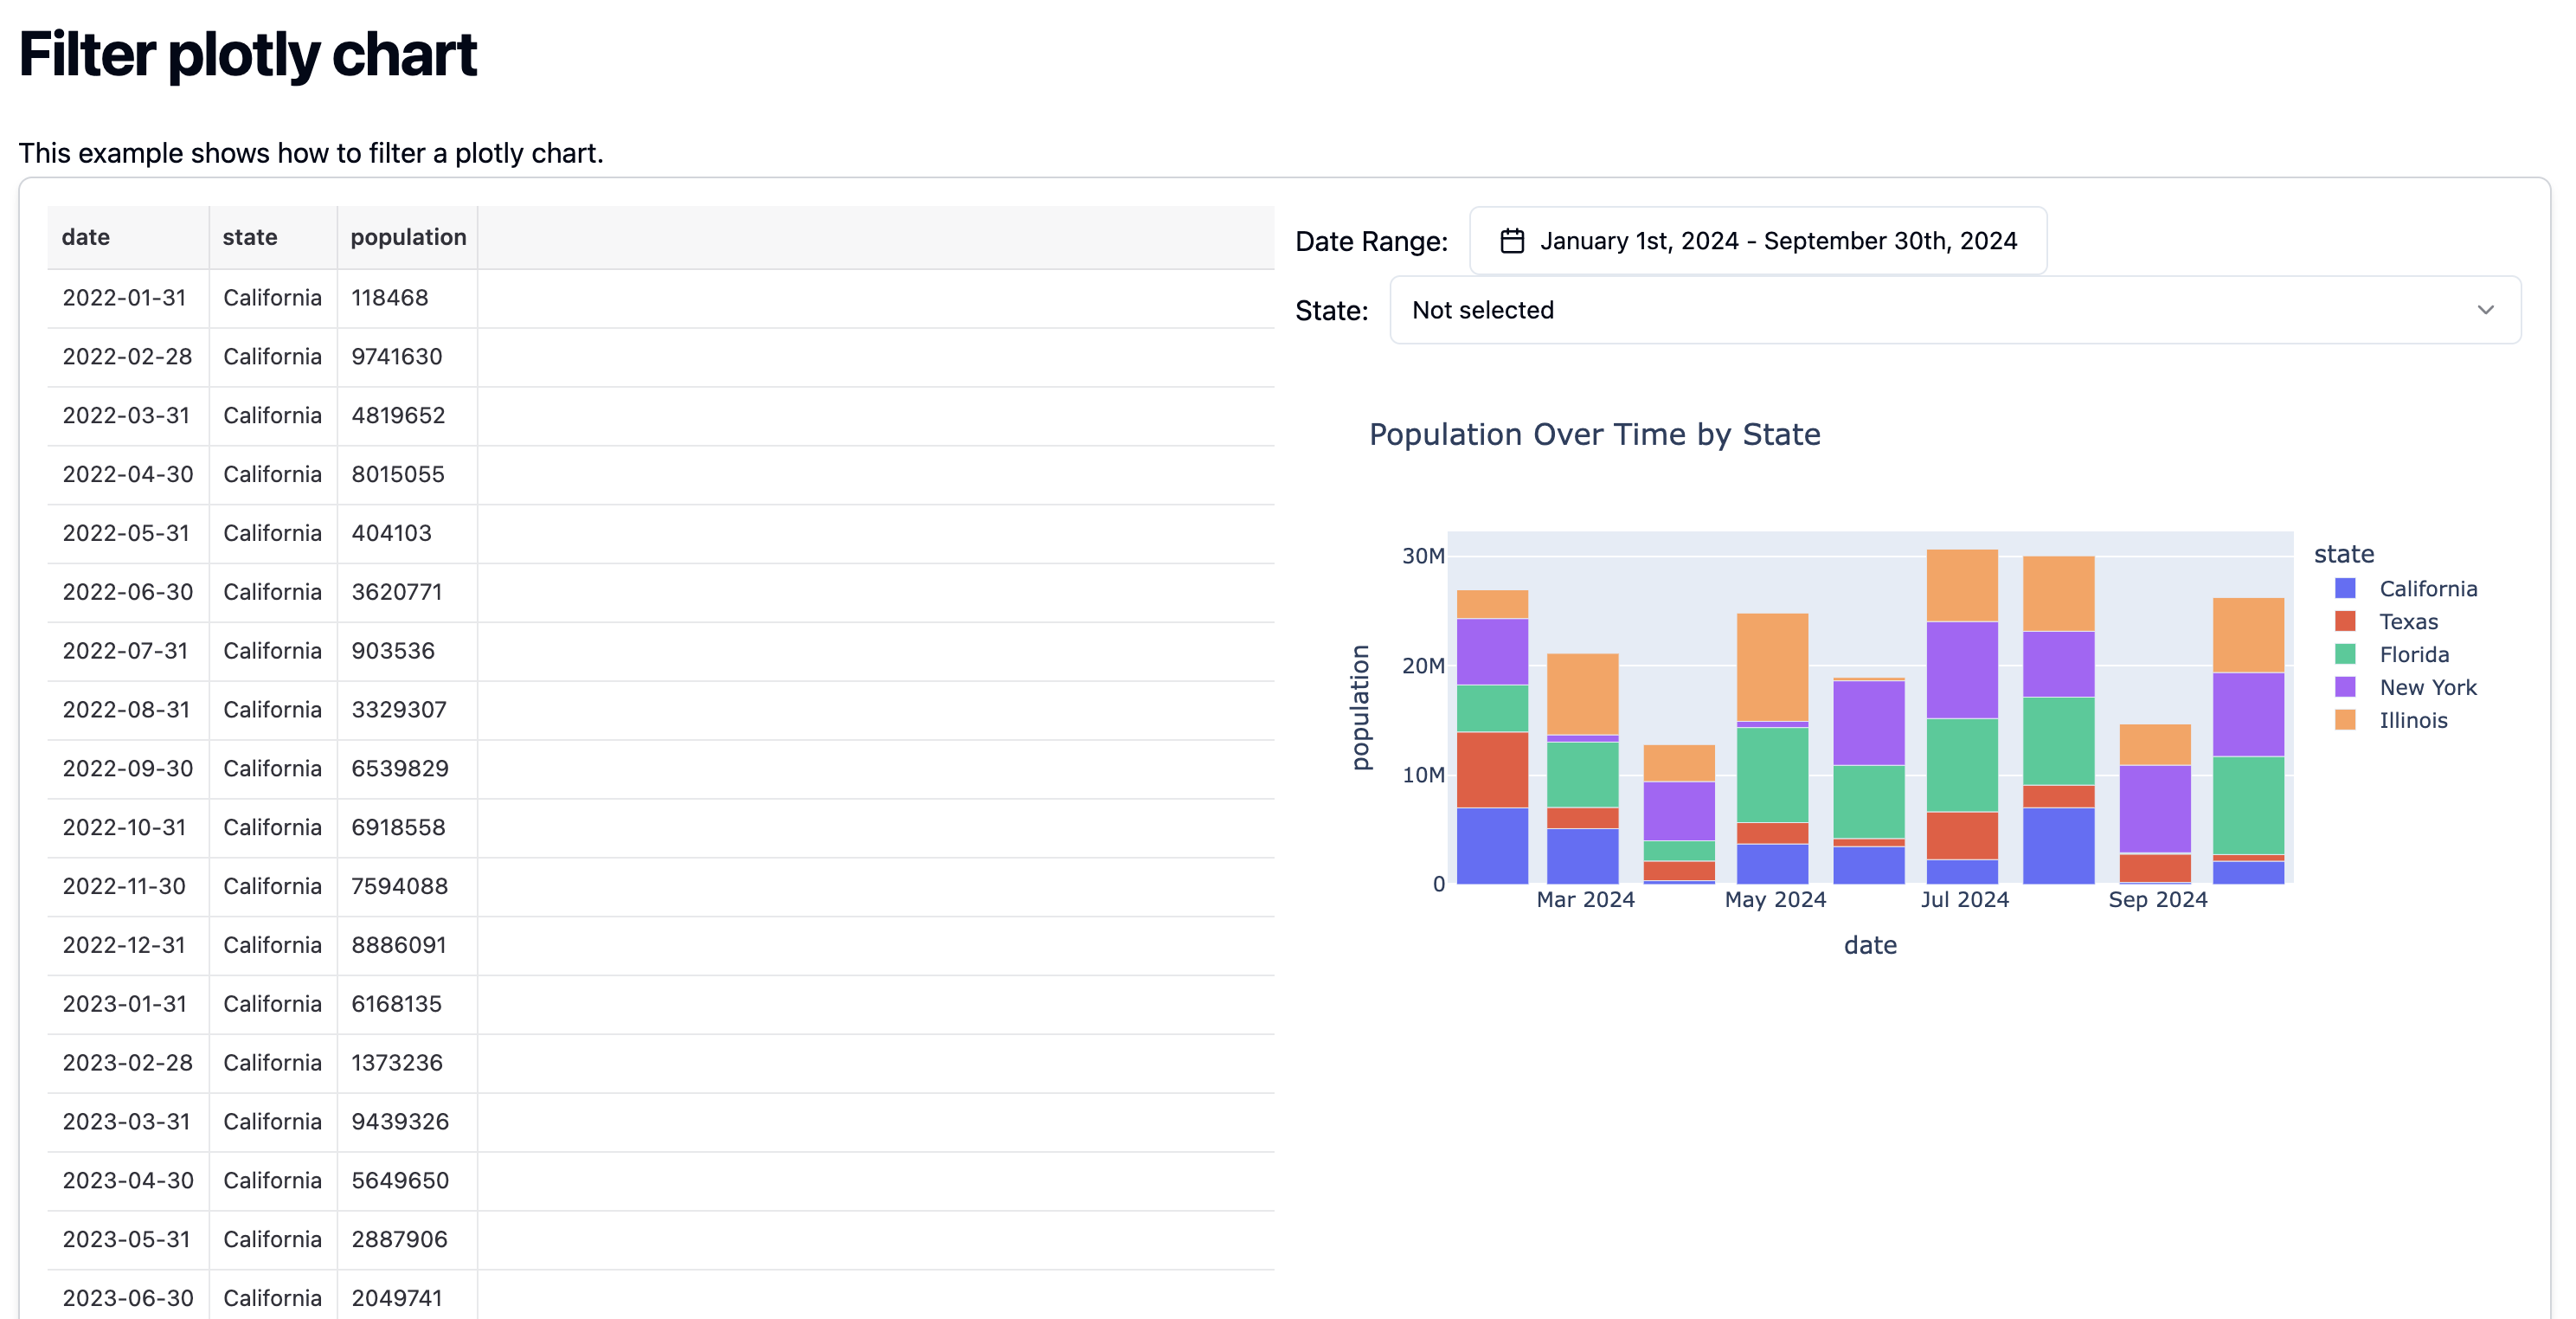Toggle Florida visibility in the chart legend
The height and width of the screenshot is (1319, 2576).
[x=2415, y=654]
